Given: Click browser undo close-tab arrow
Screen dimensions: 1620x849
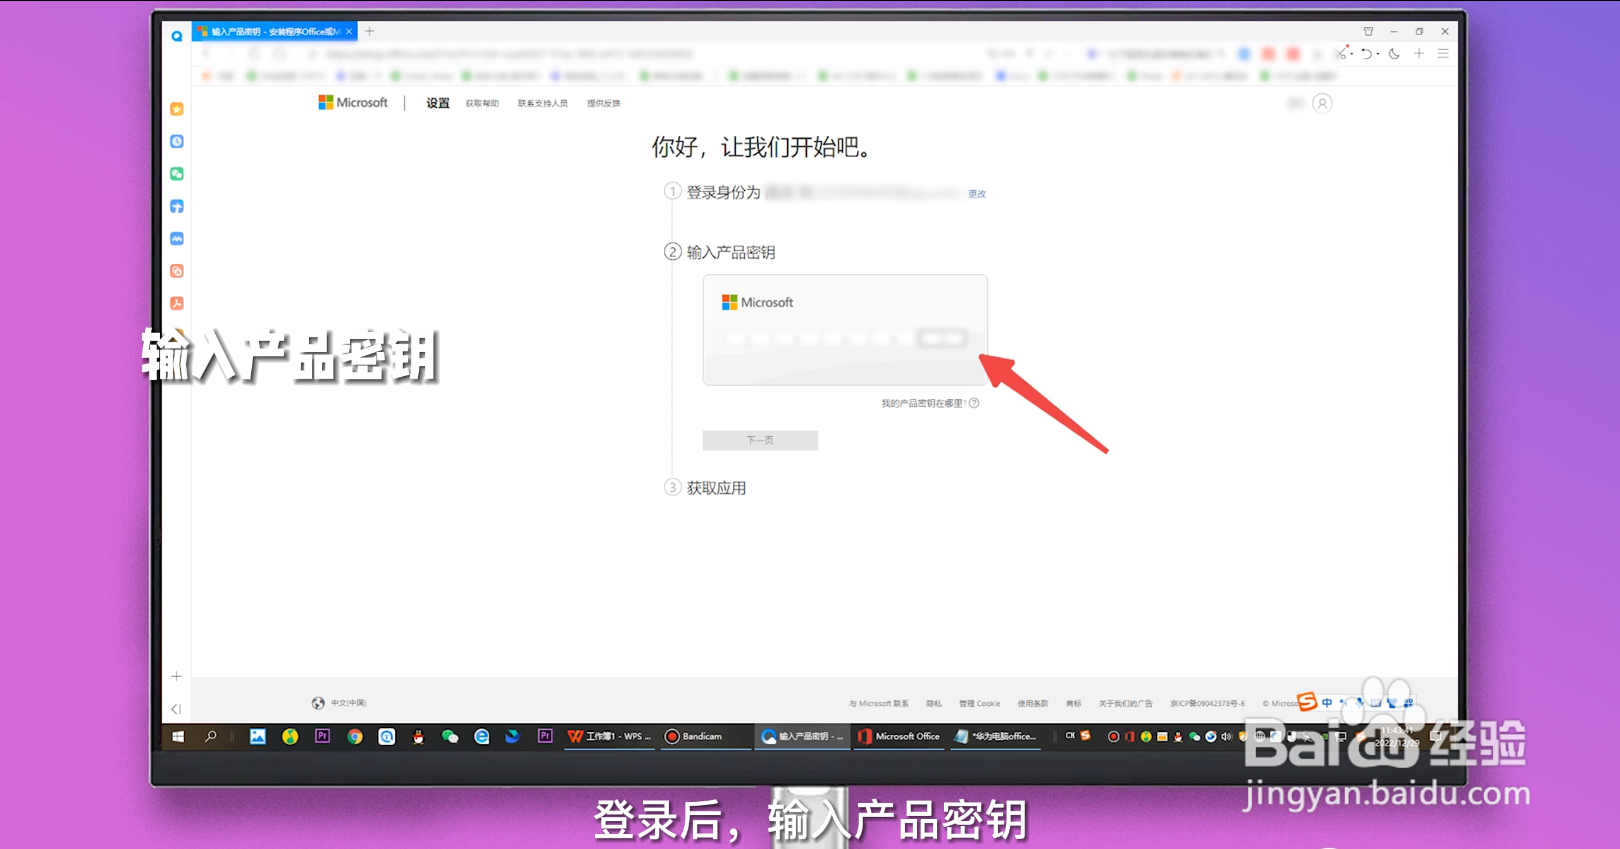Looking at the screenshot, I should [1367, 54].
